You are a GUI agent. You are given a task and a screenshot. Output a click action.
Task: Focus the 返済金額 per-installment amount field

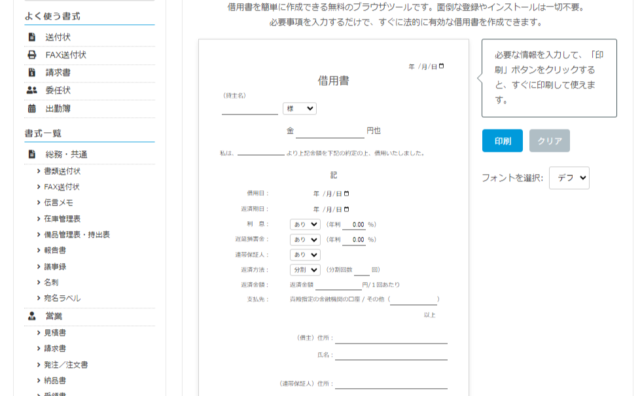click(x=339, y=285)
